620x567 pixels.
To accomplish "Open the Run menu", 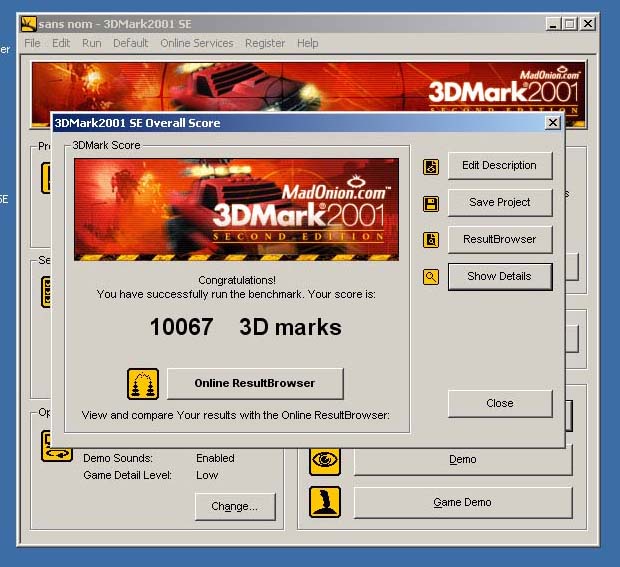I will [x=92, y=43].
